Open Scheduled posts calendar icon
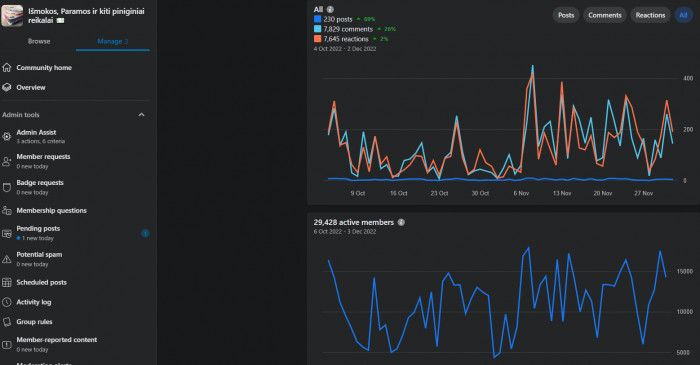 [6, 282]
